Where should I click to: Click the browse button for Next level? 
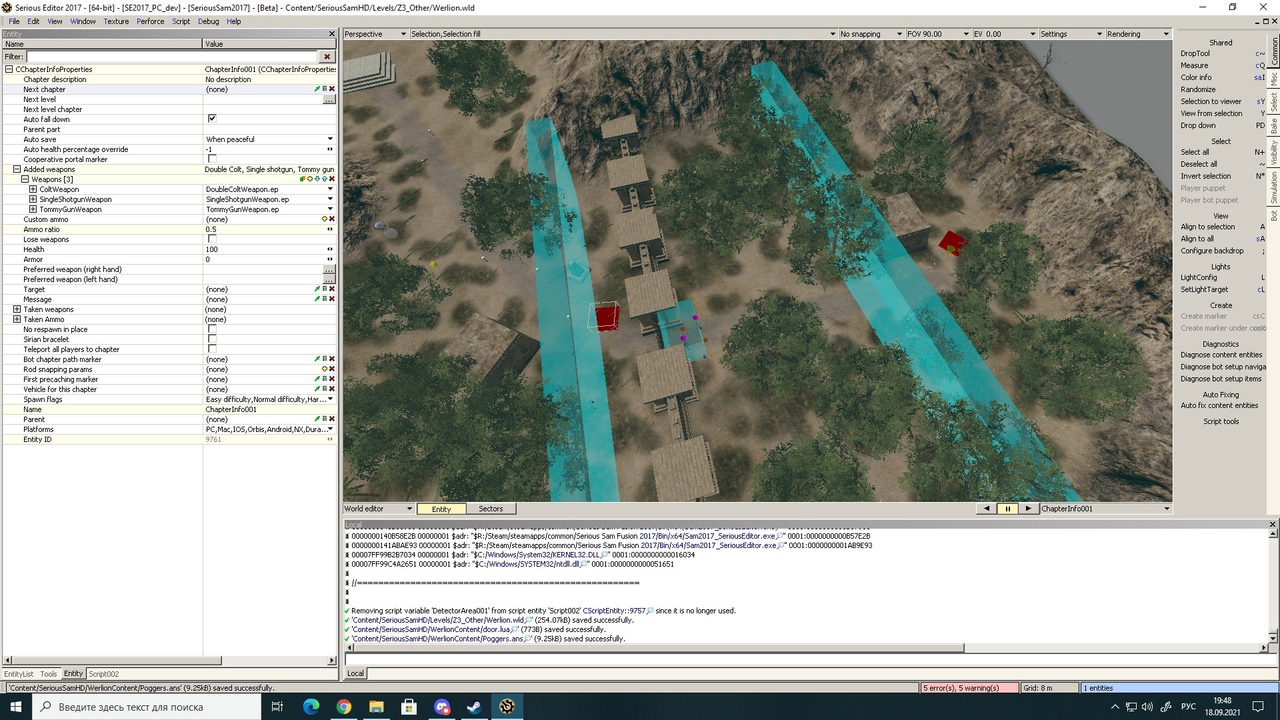pos(329,99)
